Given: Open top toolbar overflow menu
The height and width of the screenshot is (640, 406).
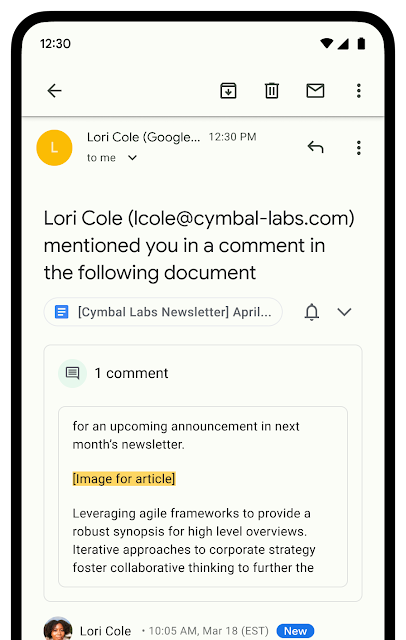Looking at the screenshot, I should tap(359, 91).
